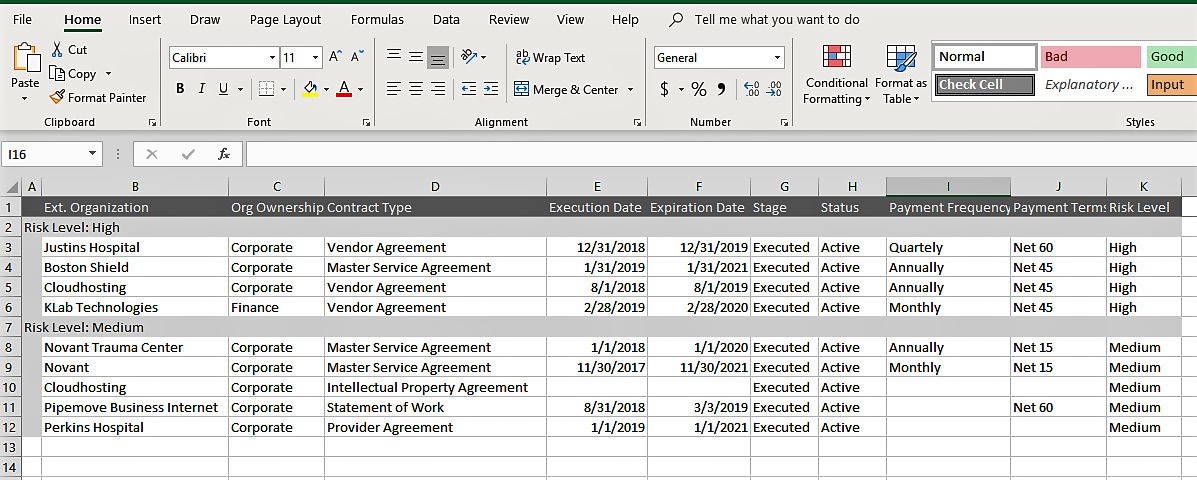Open Conditional Formatting menu
This screenshot has height=480, width=1197.
[837, 75]
